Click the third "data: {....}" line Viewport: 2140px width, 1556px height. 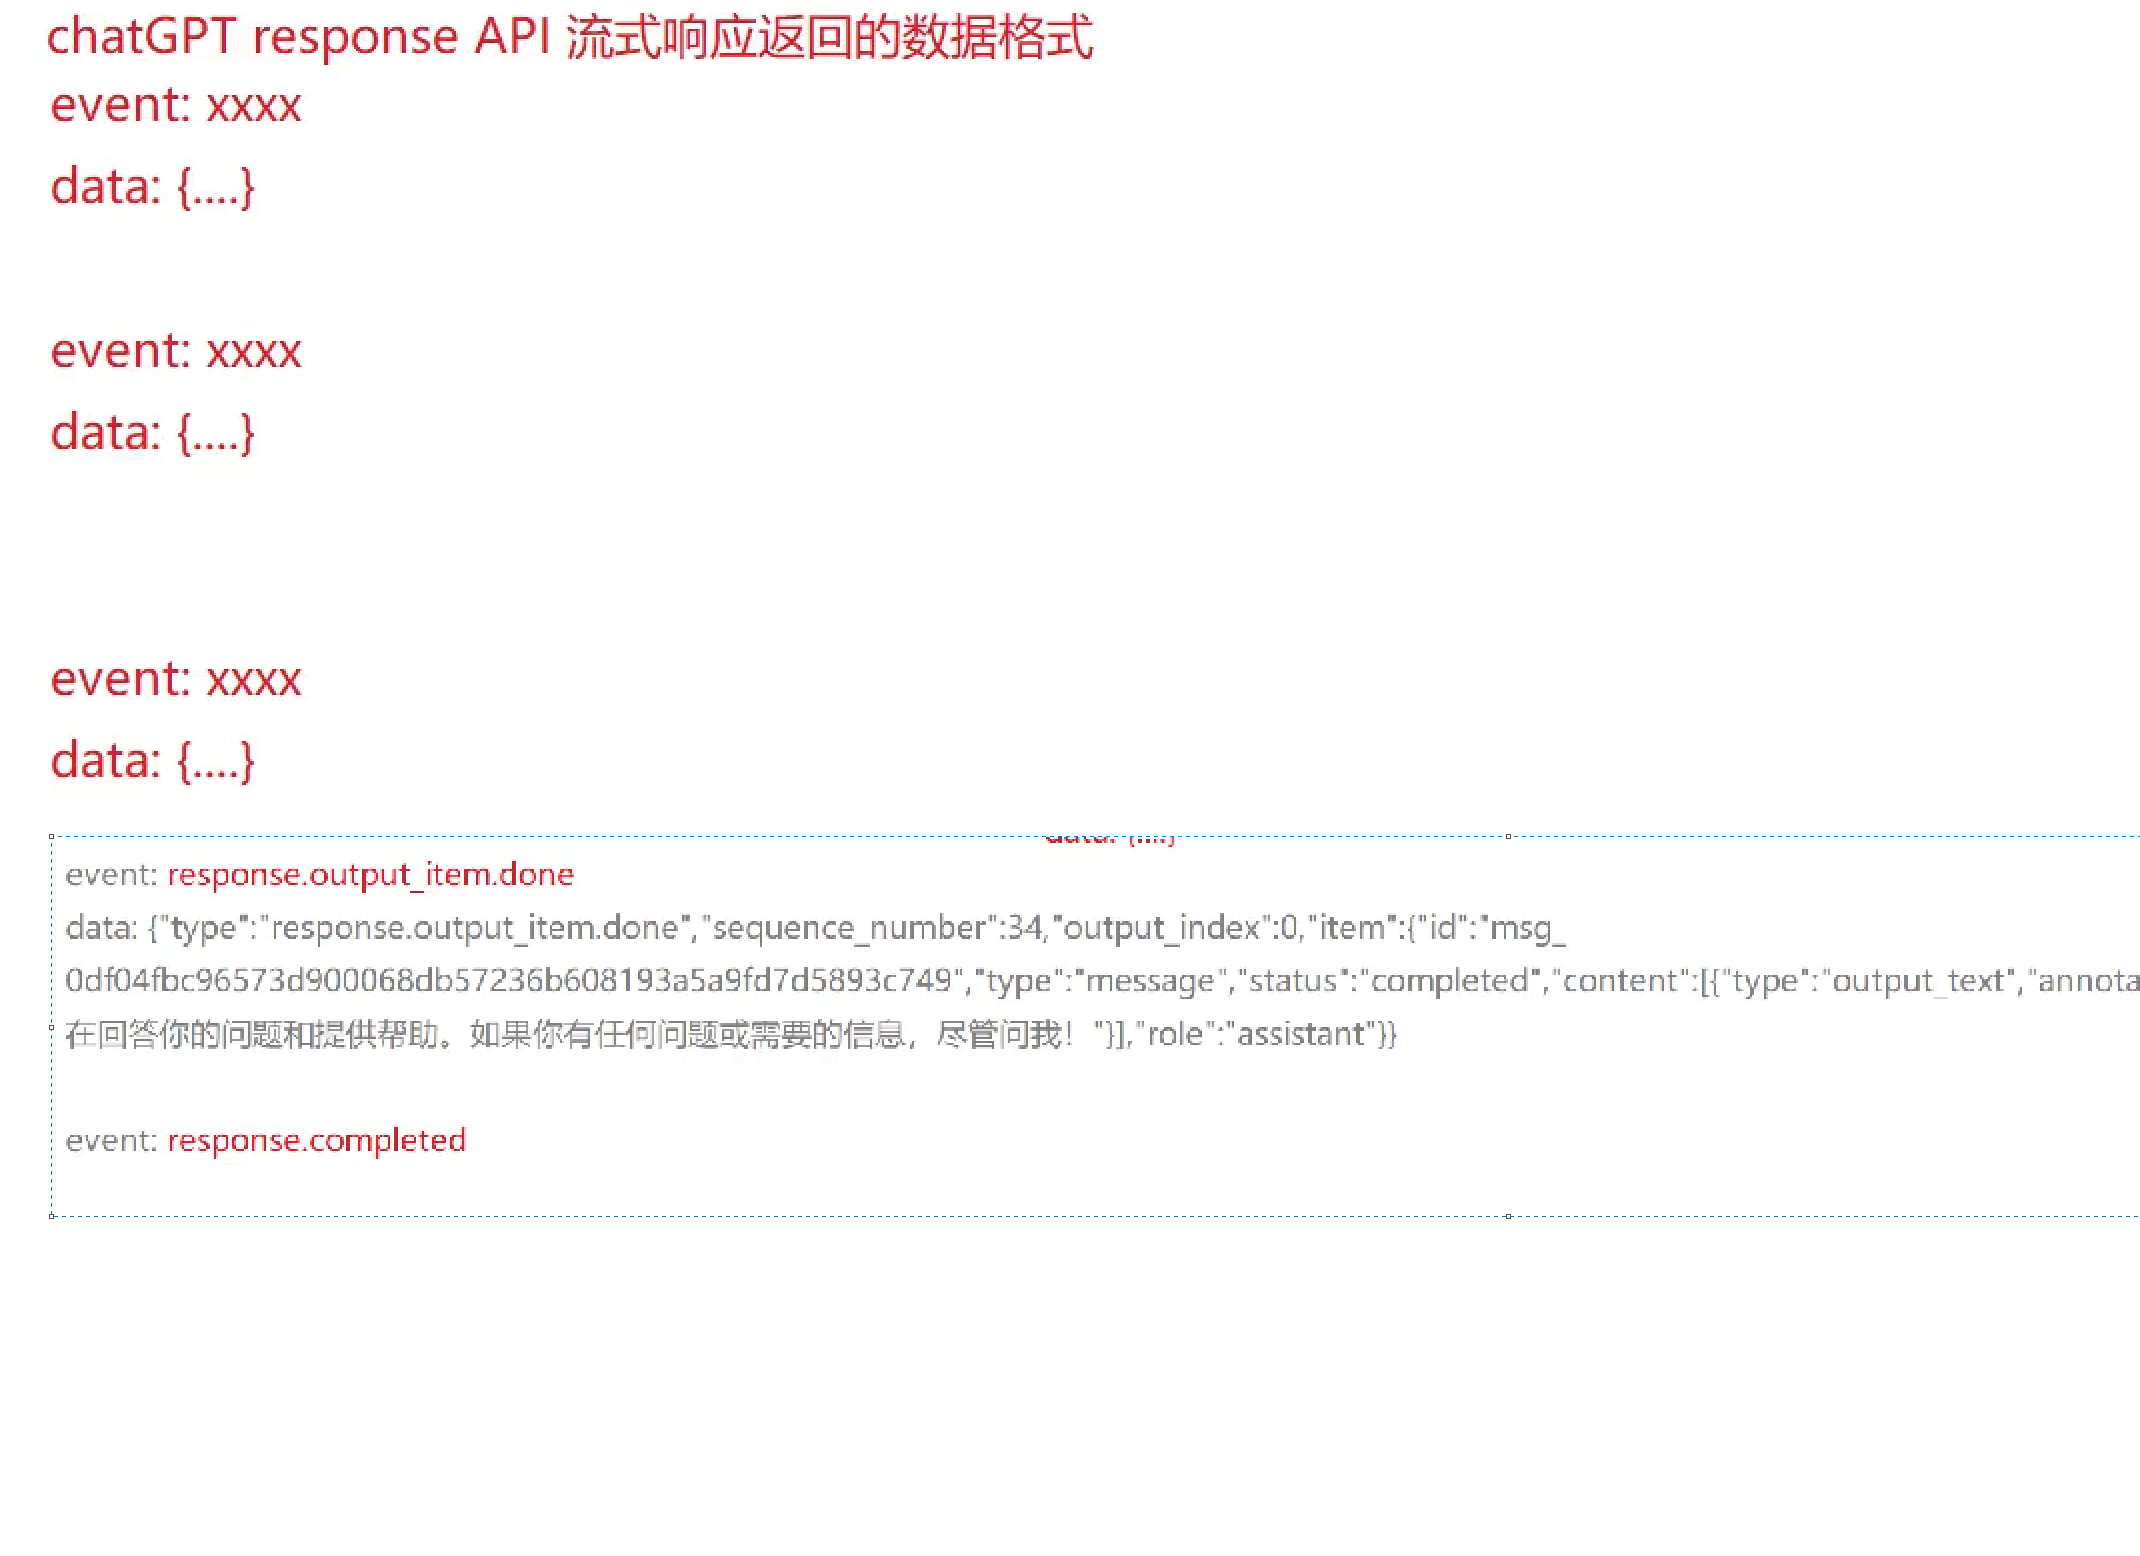click(x=153, y=761)
